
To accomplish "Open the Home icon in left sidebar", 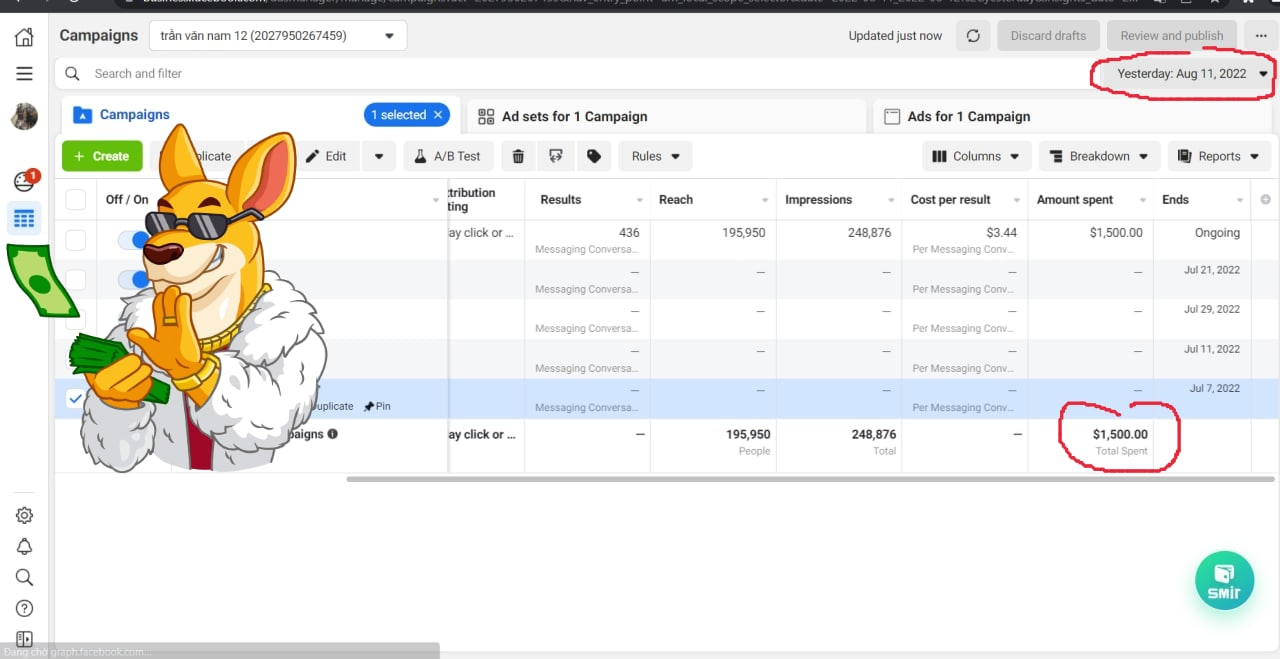I will (x=24, y=38).
